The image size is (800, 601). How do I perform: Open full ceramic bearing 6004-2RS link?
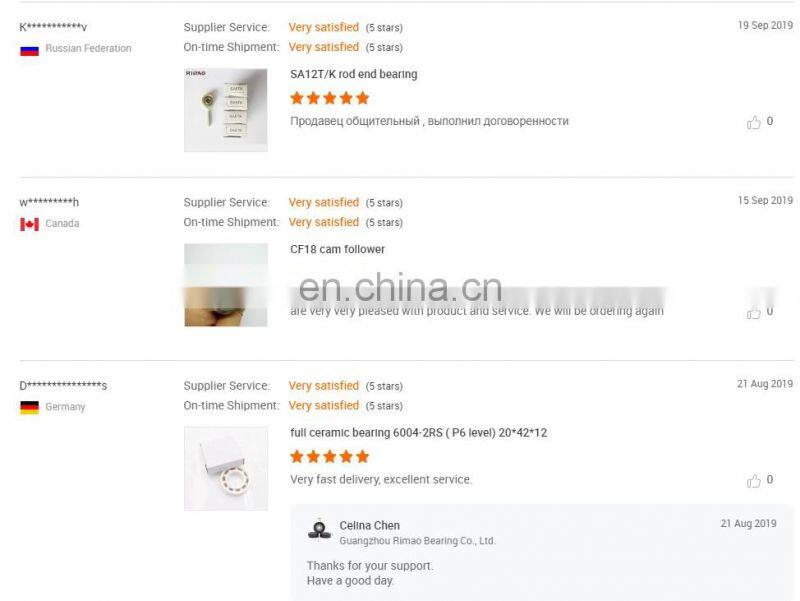(418, 433)
